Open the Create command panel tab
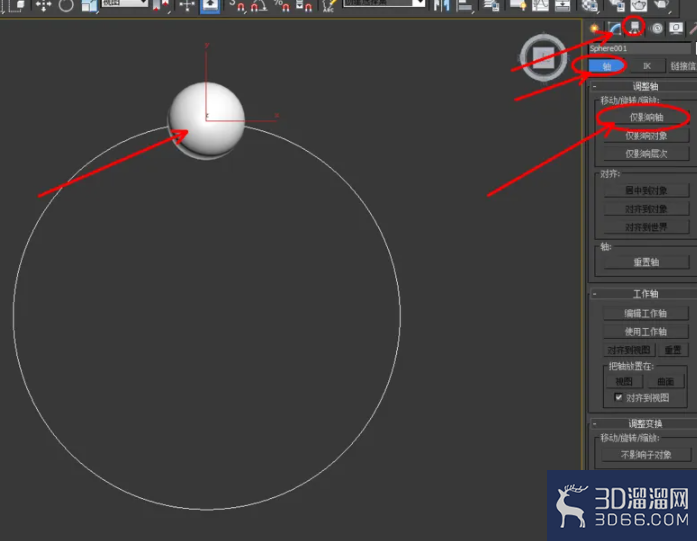Viewport: 697px width, 541px height. (594, 29)
